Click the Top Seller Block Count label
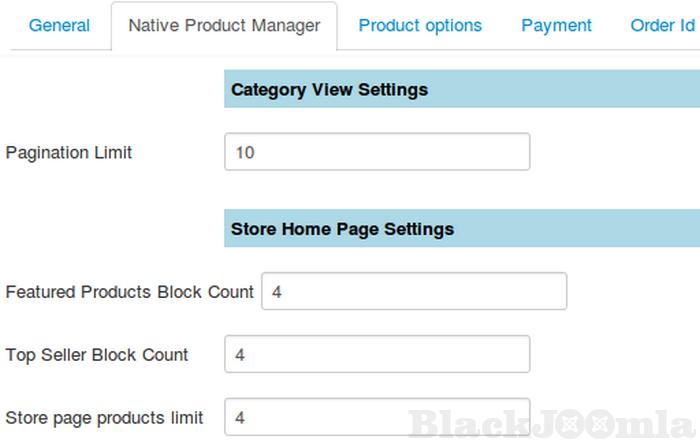700x444 pixels. [x=97, y=355]
